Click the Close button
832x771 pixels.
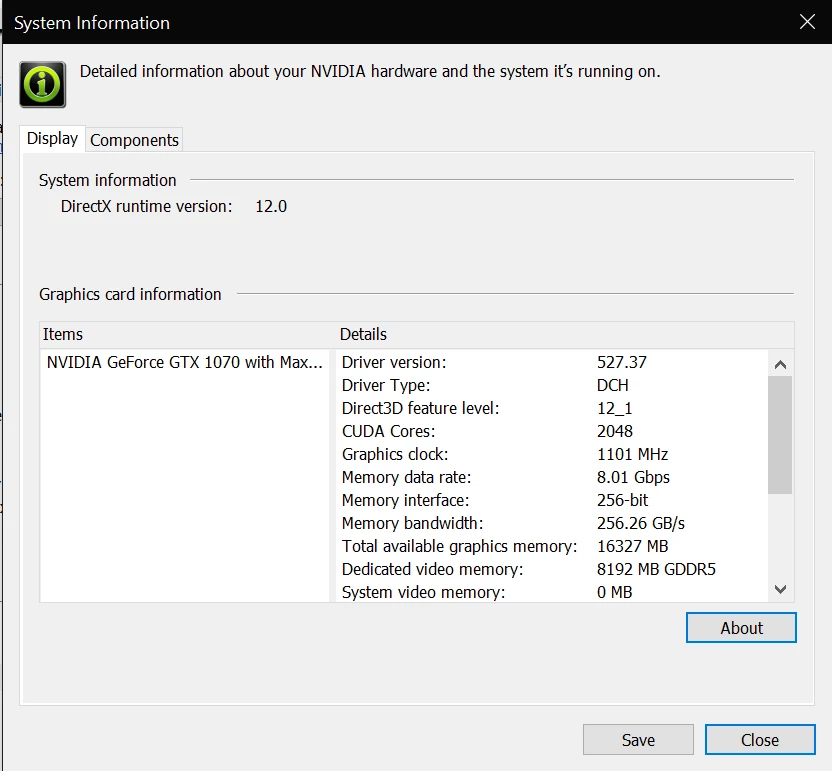point(760,740)
